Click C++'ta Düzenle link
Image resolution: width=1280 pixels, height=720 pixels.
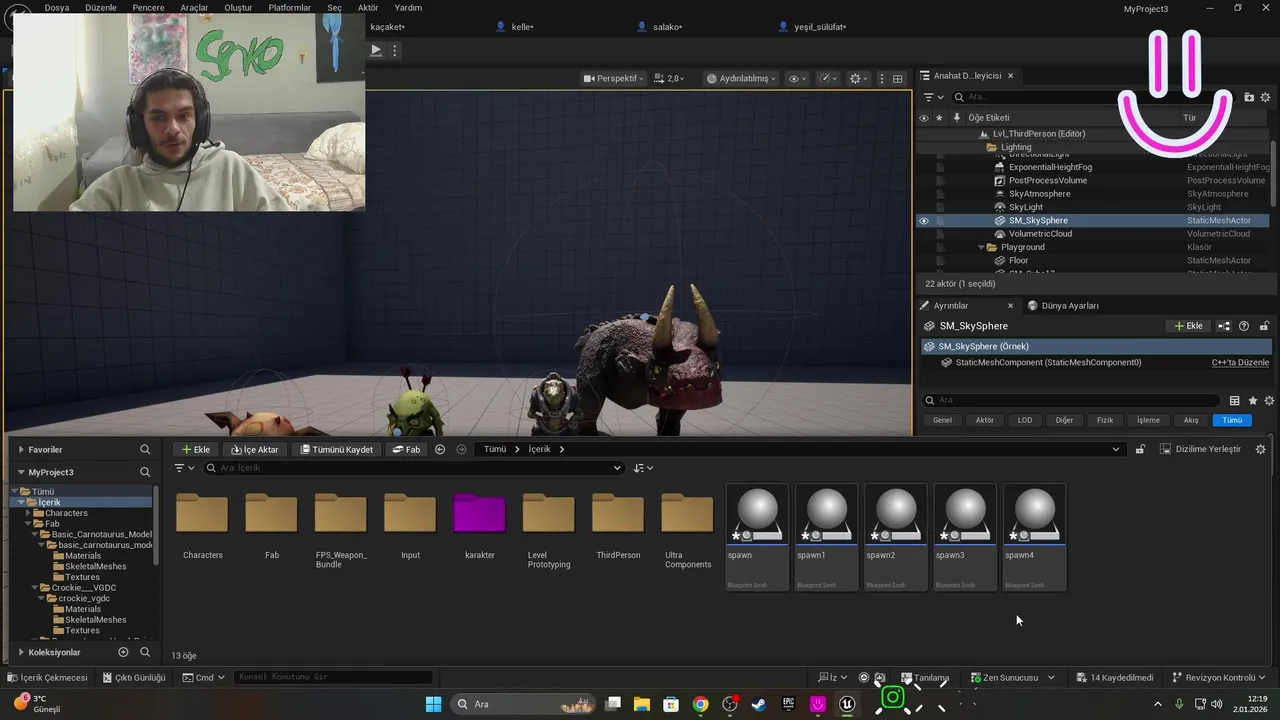pos(1240,363)
